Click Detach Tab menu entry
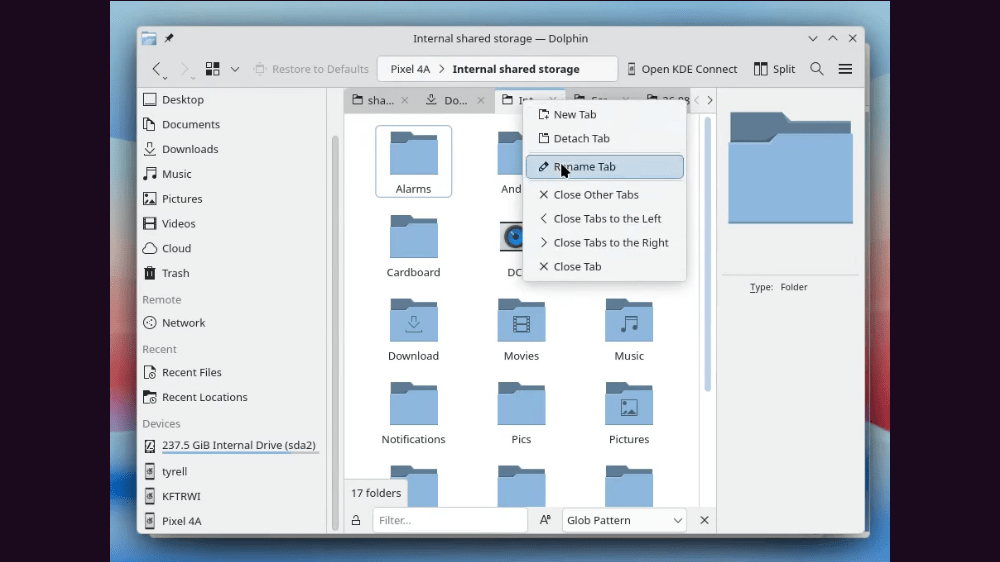Screen dimensions: 1000x562 (605, 138)
